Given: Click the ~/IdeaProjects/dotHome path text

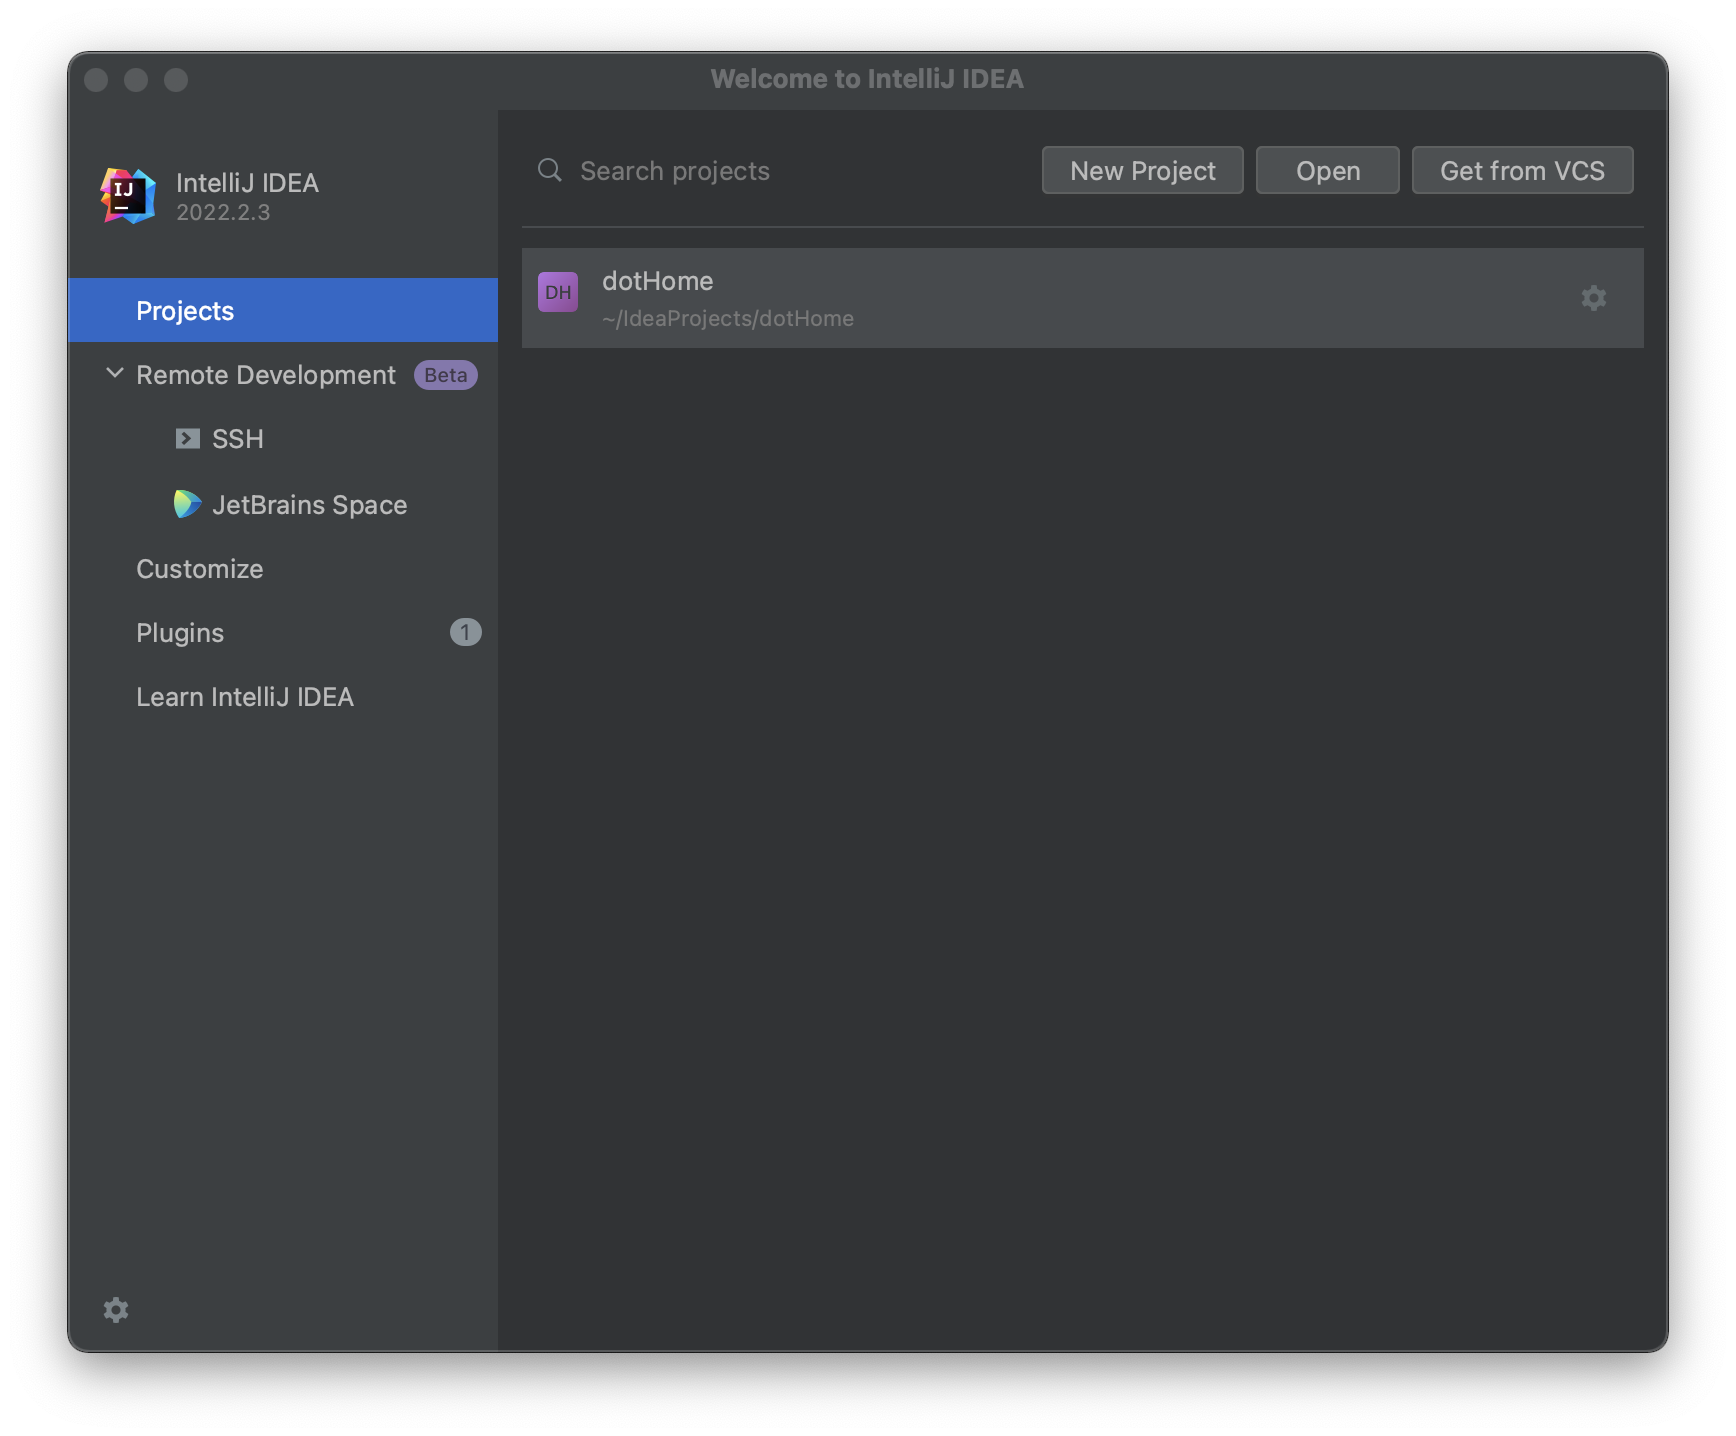Looking at the screenshot, I should coord(728,318).
